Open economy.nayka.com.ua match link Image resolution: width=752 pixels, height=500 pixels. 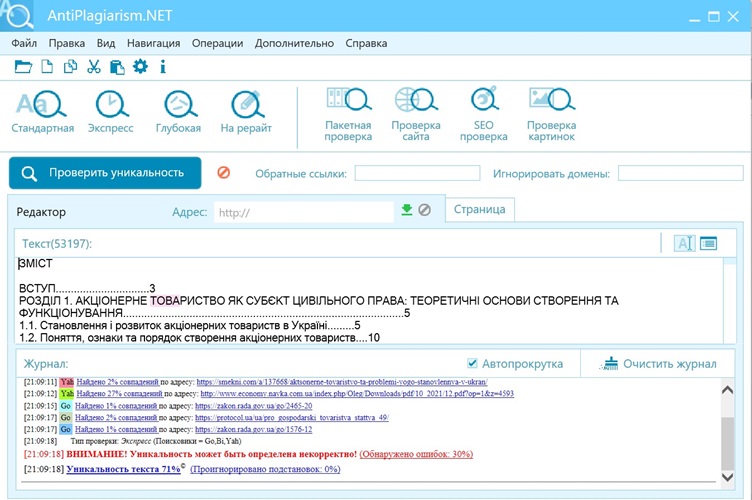click(x=357, y=394)
